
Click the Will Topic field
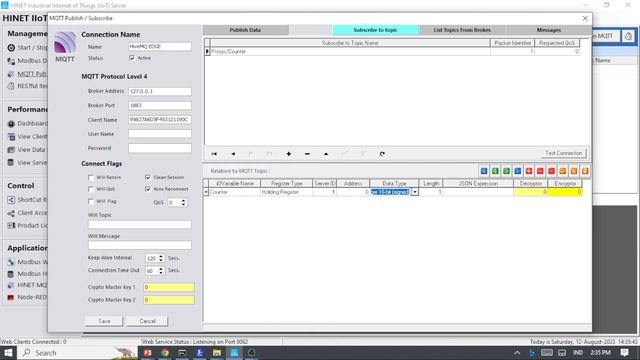pyautogui.click(x=140, y=224)
